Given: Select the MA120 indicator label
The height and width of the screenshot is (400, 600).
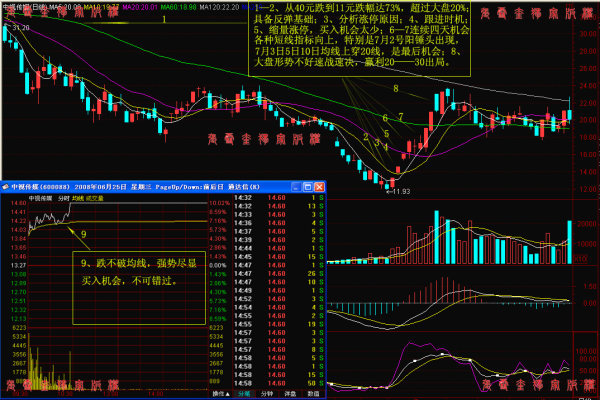Looking at the screenshot, I should coord(219,7).
